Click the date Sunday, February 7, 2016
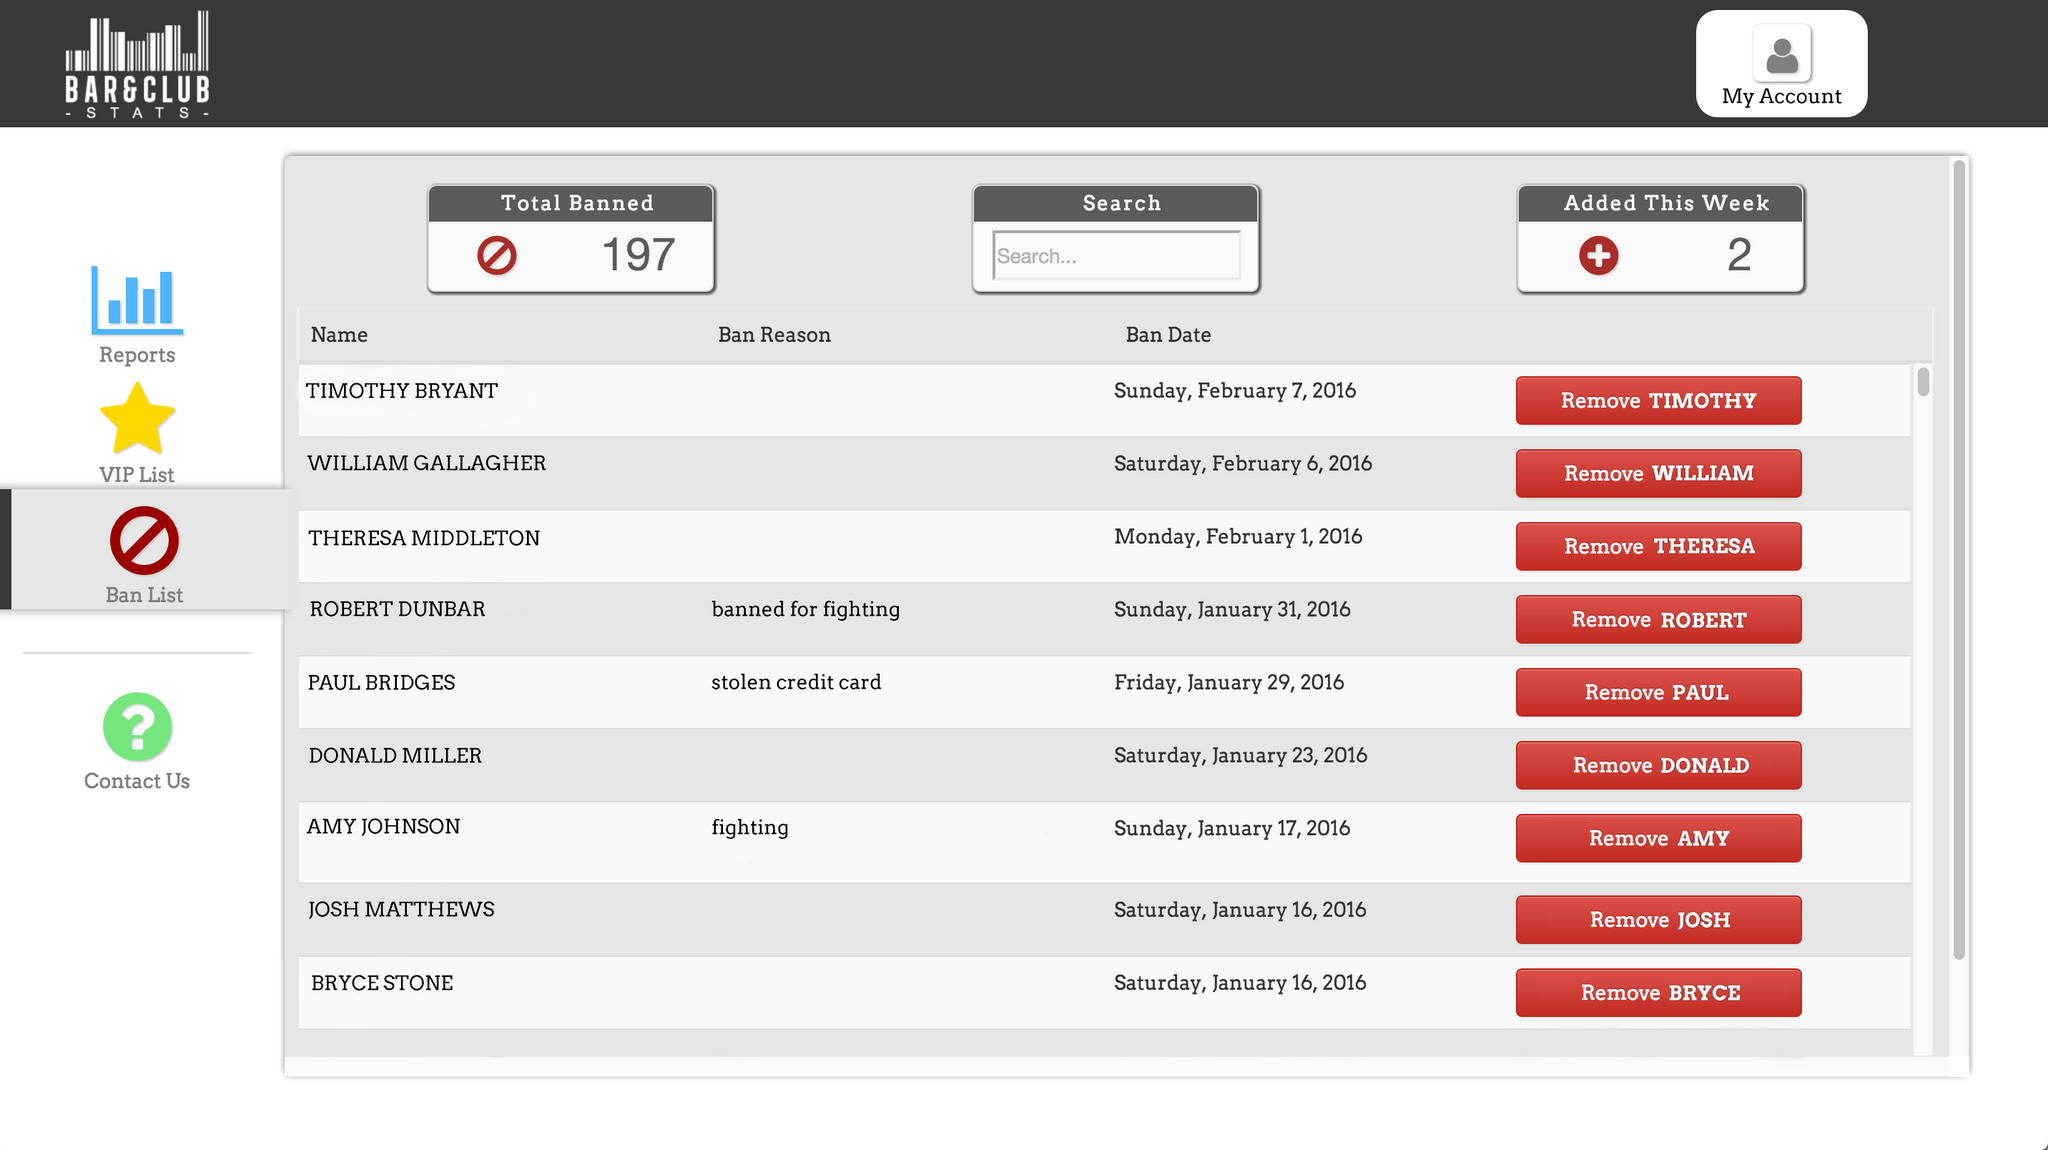Image resolution: width=2048 pixels, height=1150 pixels. pos(1235,391)
